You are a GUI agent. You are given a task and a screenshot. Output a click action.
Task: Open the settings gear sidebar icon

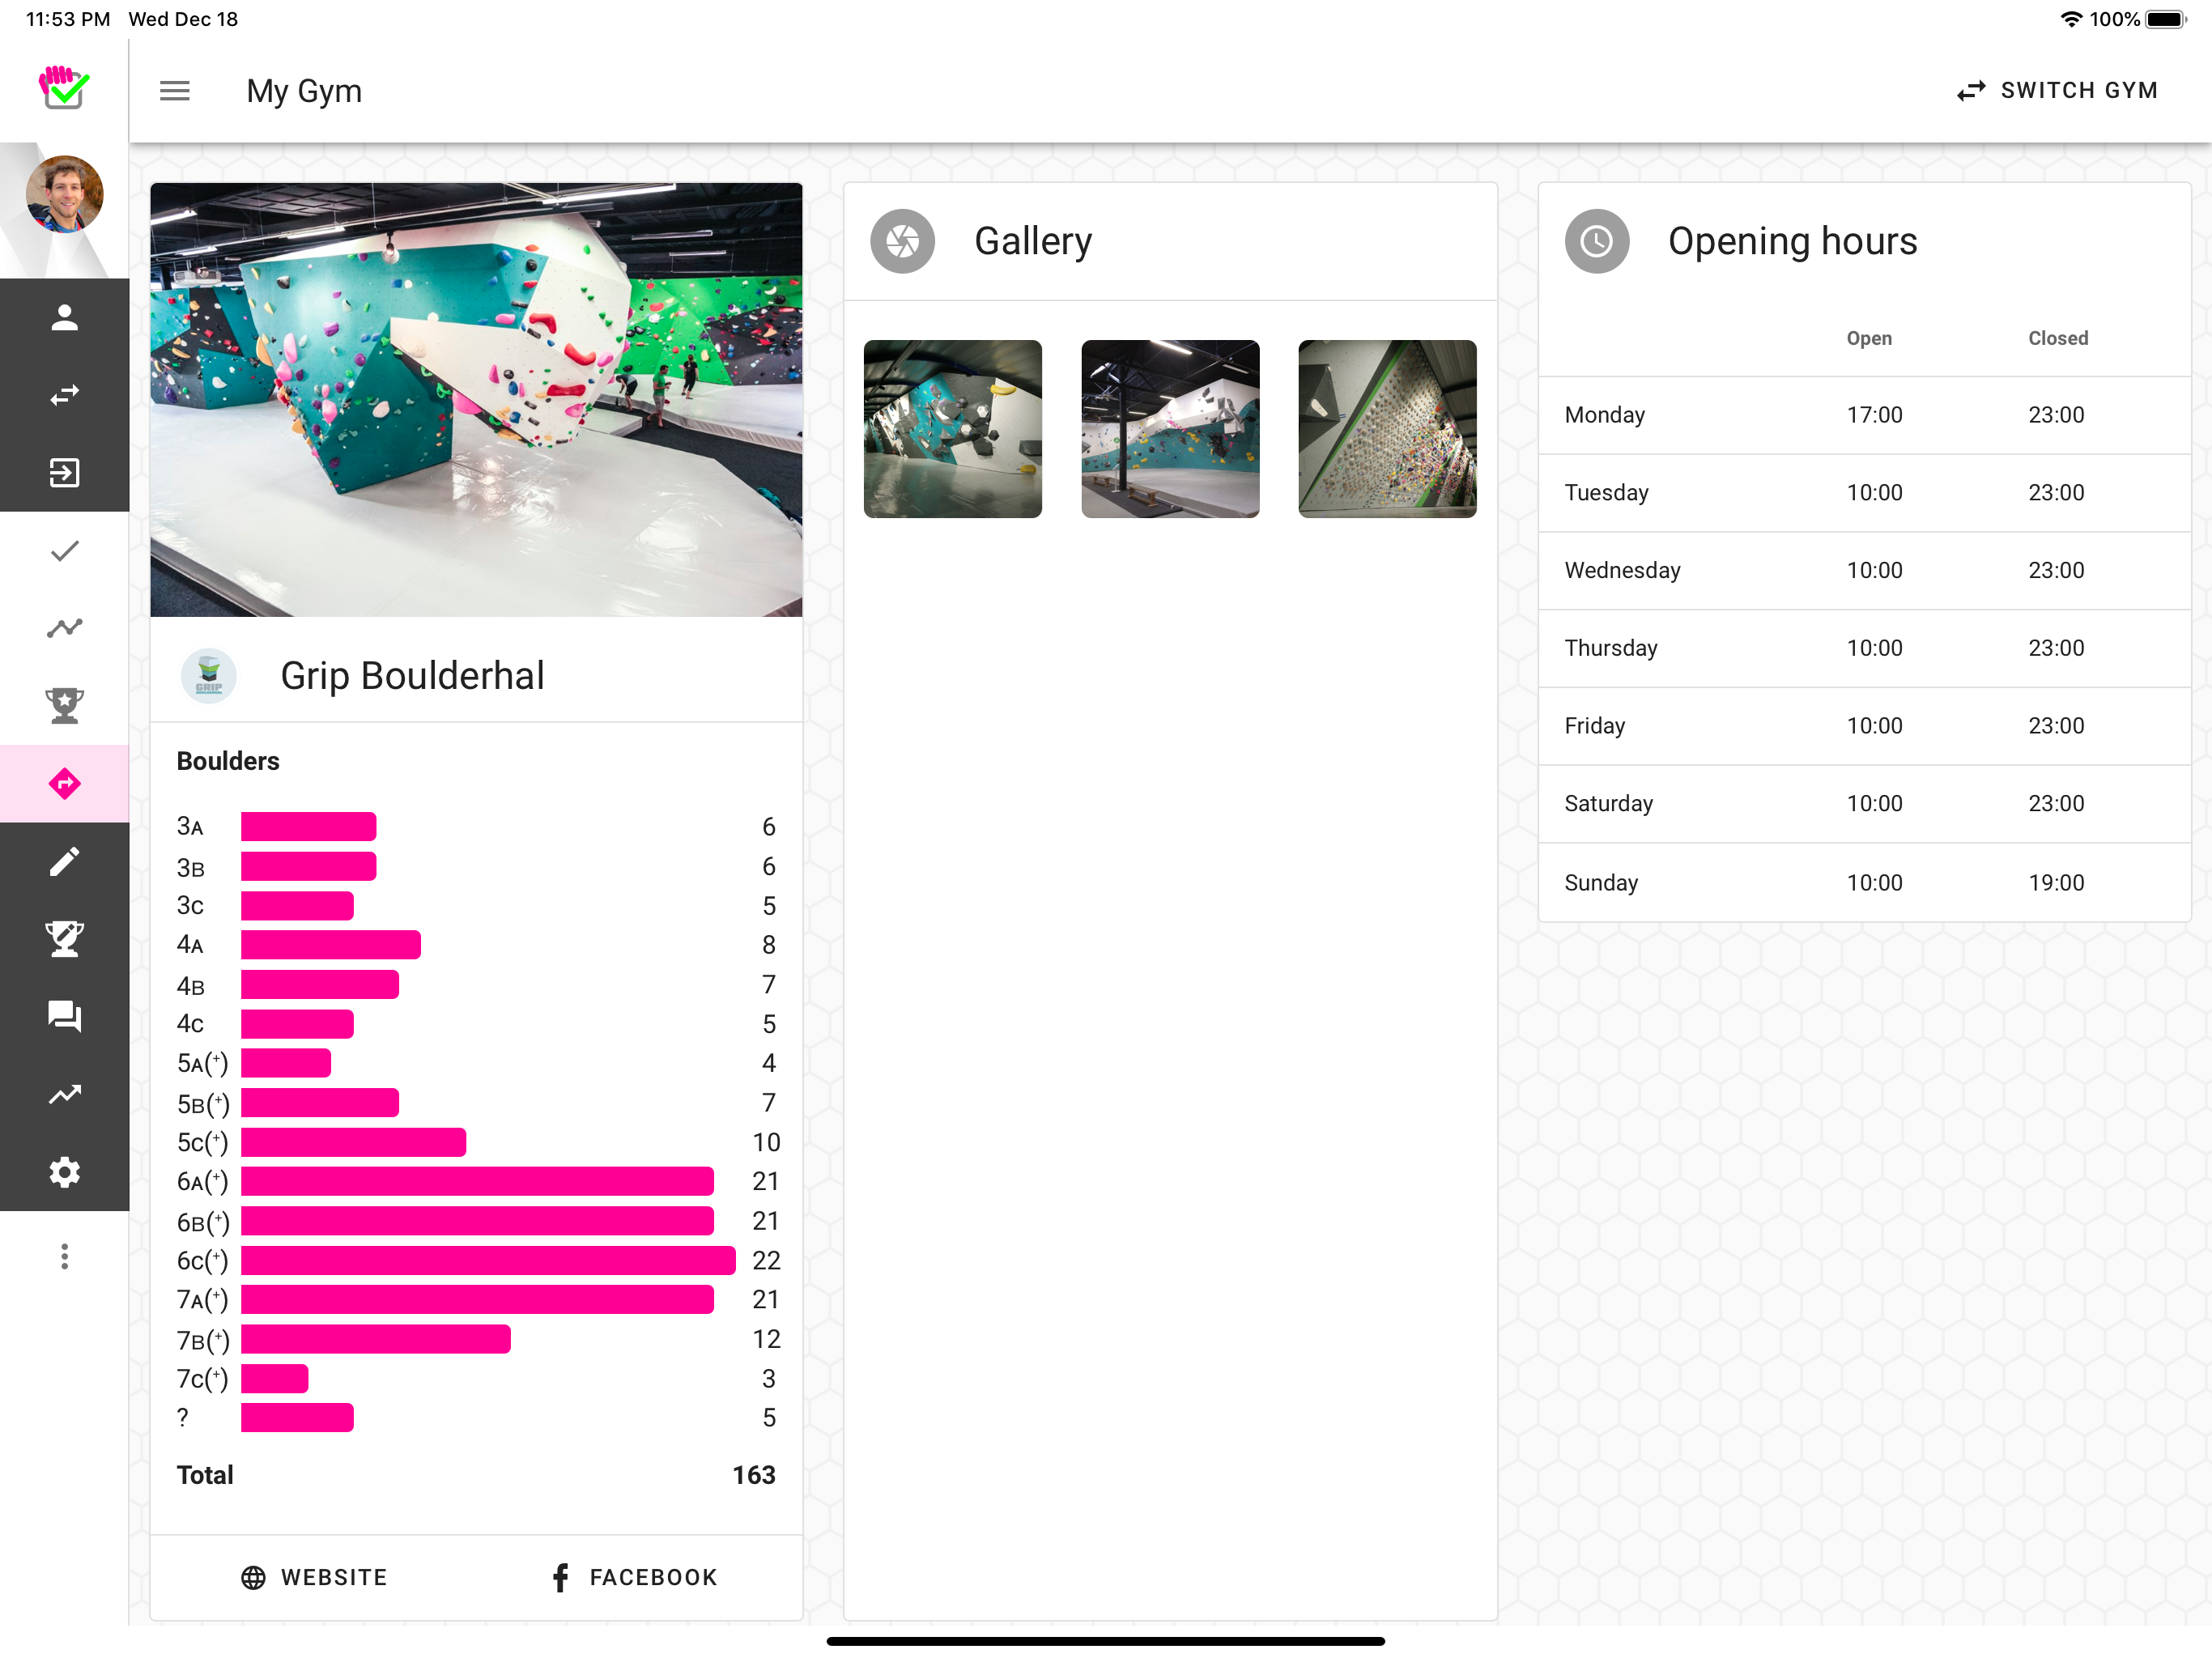click(64, 1172)
